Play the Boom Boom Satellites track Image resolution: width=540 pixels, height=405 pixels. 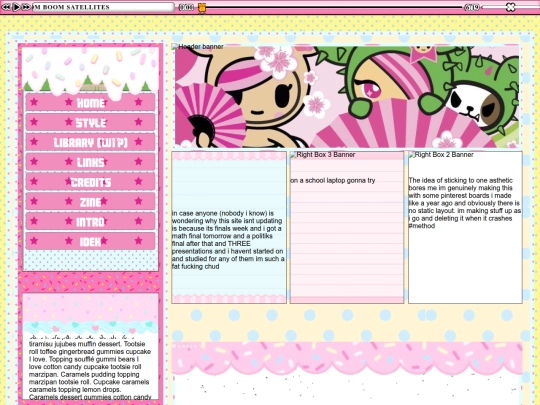pos(16,7)
